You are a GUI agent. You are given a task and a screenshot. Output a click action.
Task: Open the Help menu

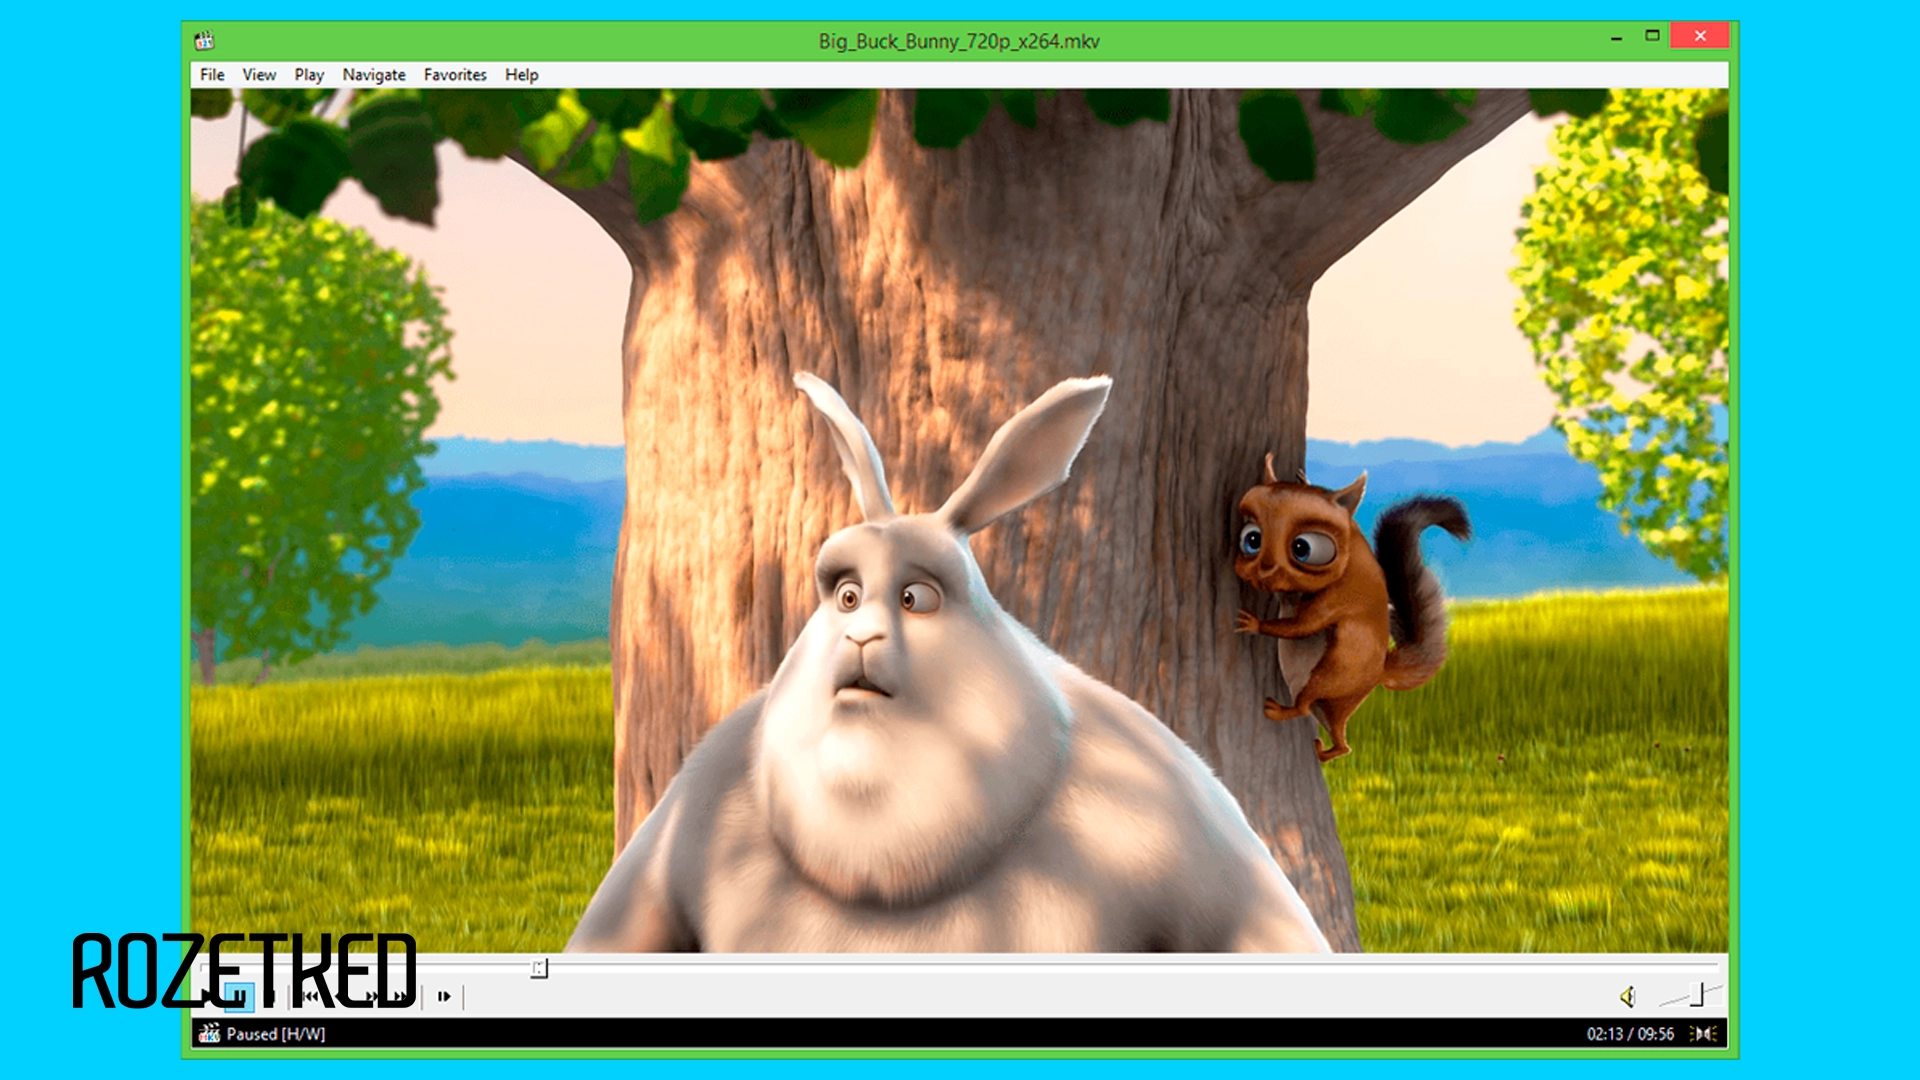tap(521, 75)
